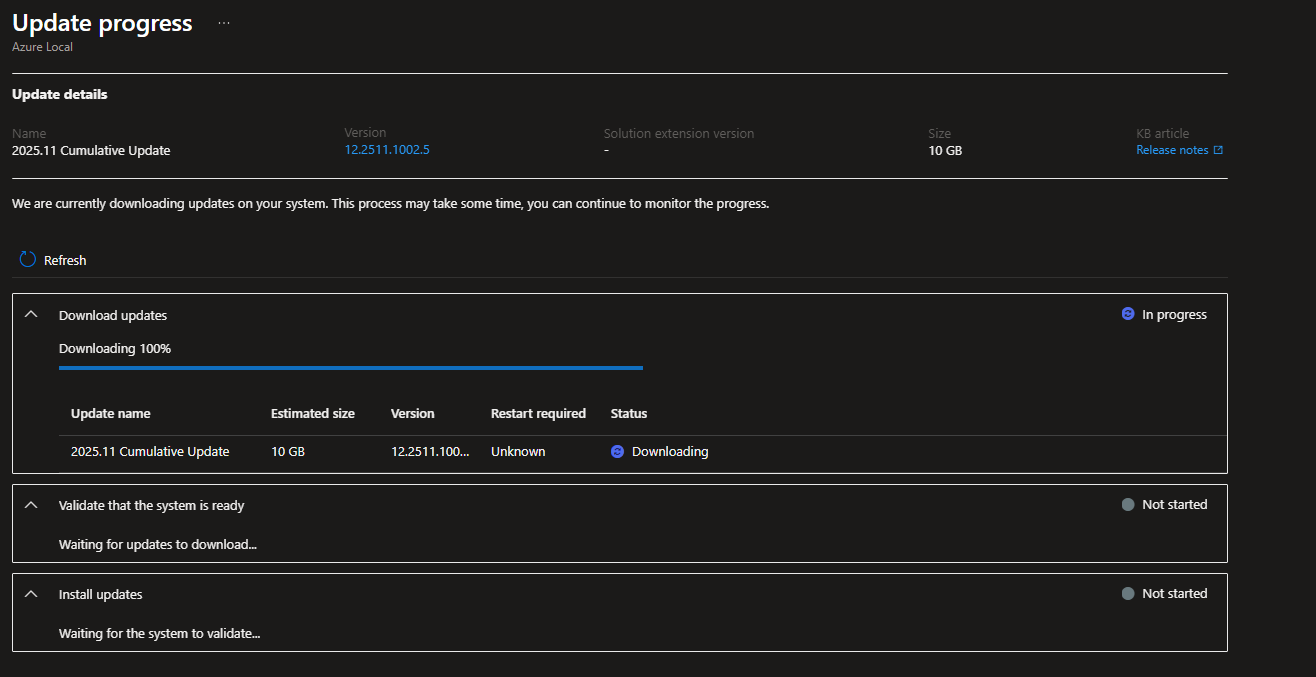
Task: Click the KB article label
Action: 1162,134
